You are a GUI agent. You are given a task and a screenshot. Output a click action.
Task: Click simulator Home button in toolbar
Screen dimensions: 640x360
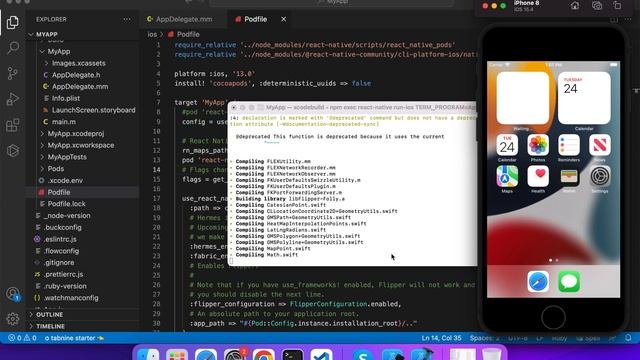575,6
